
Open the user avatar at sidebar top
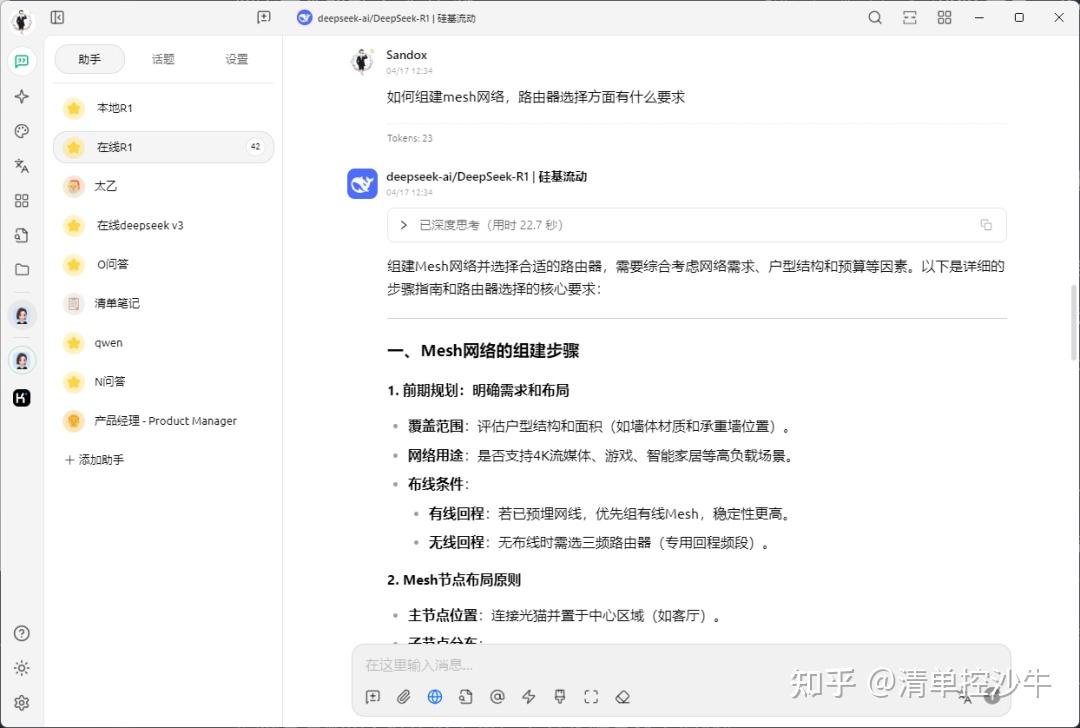[x=22, y=21]
